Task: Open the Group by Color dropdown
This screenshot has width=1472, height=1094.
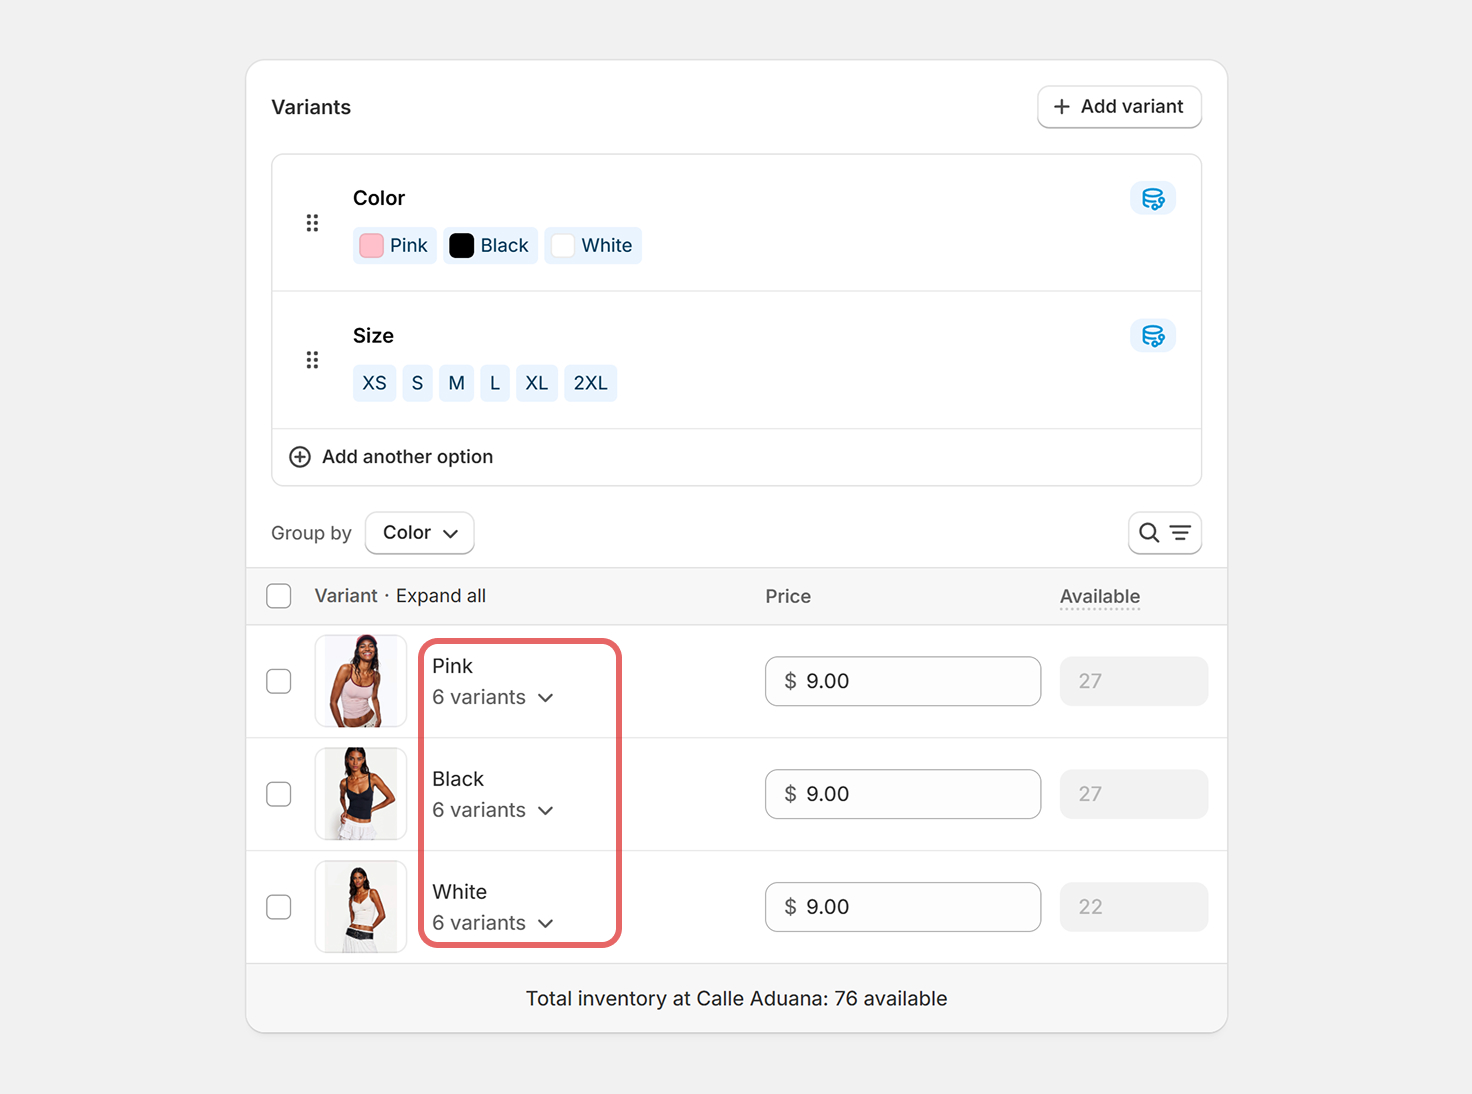Action: tap(420, 533)
